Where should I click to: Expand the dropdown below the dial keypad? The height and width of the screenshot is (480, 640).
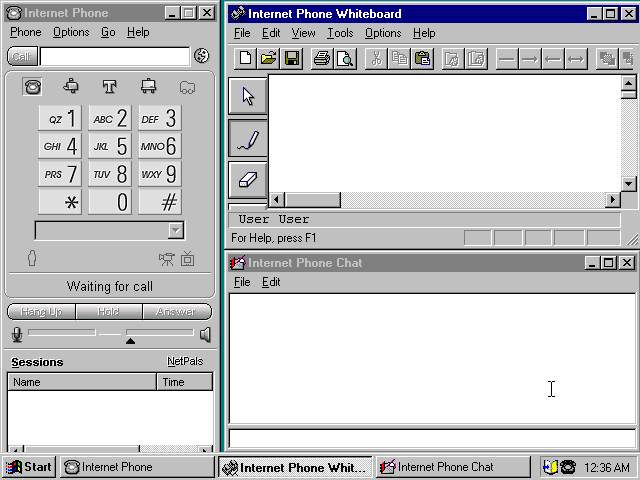176,231
